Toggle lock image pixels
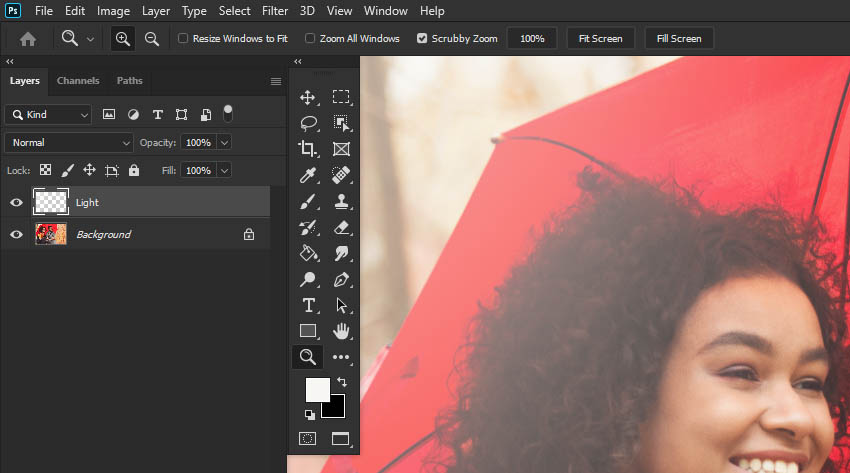The width and height of the screenshot is (850, 473). (x=67, y=170)
